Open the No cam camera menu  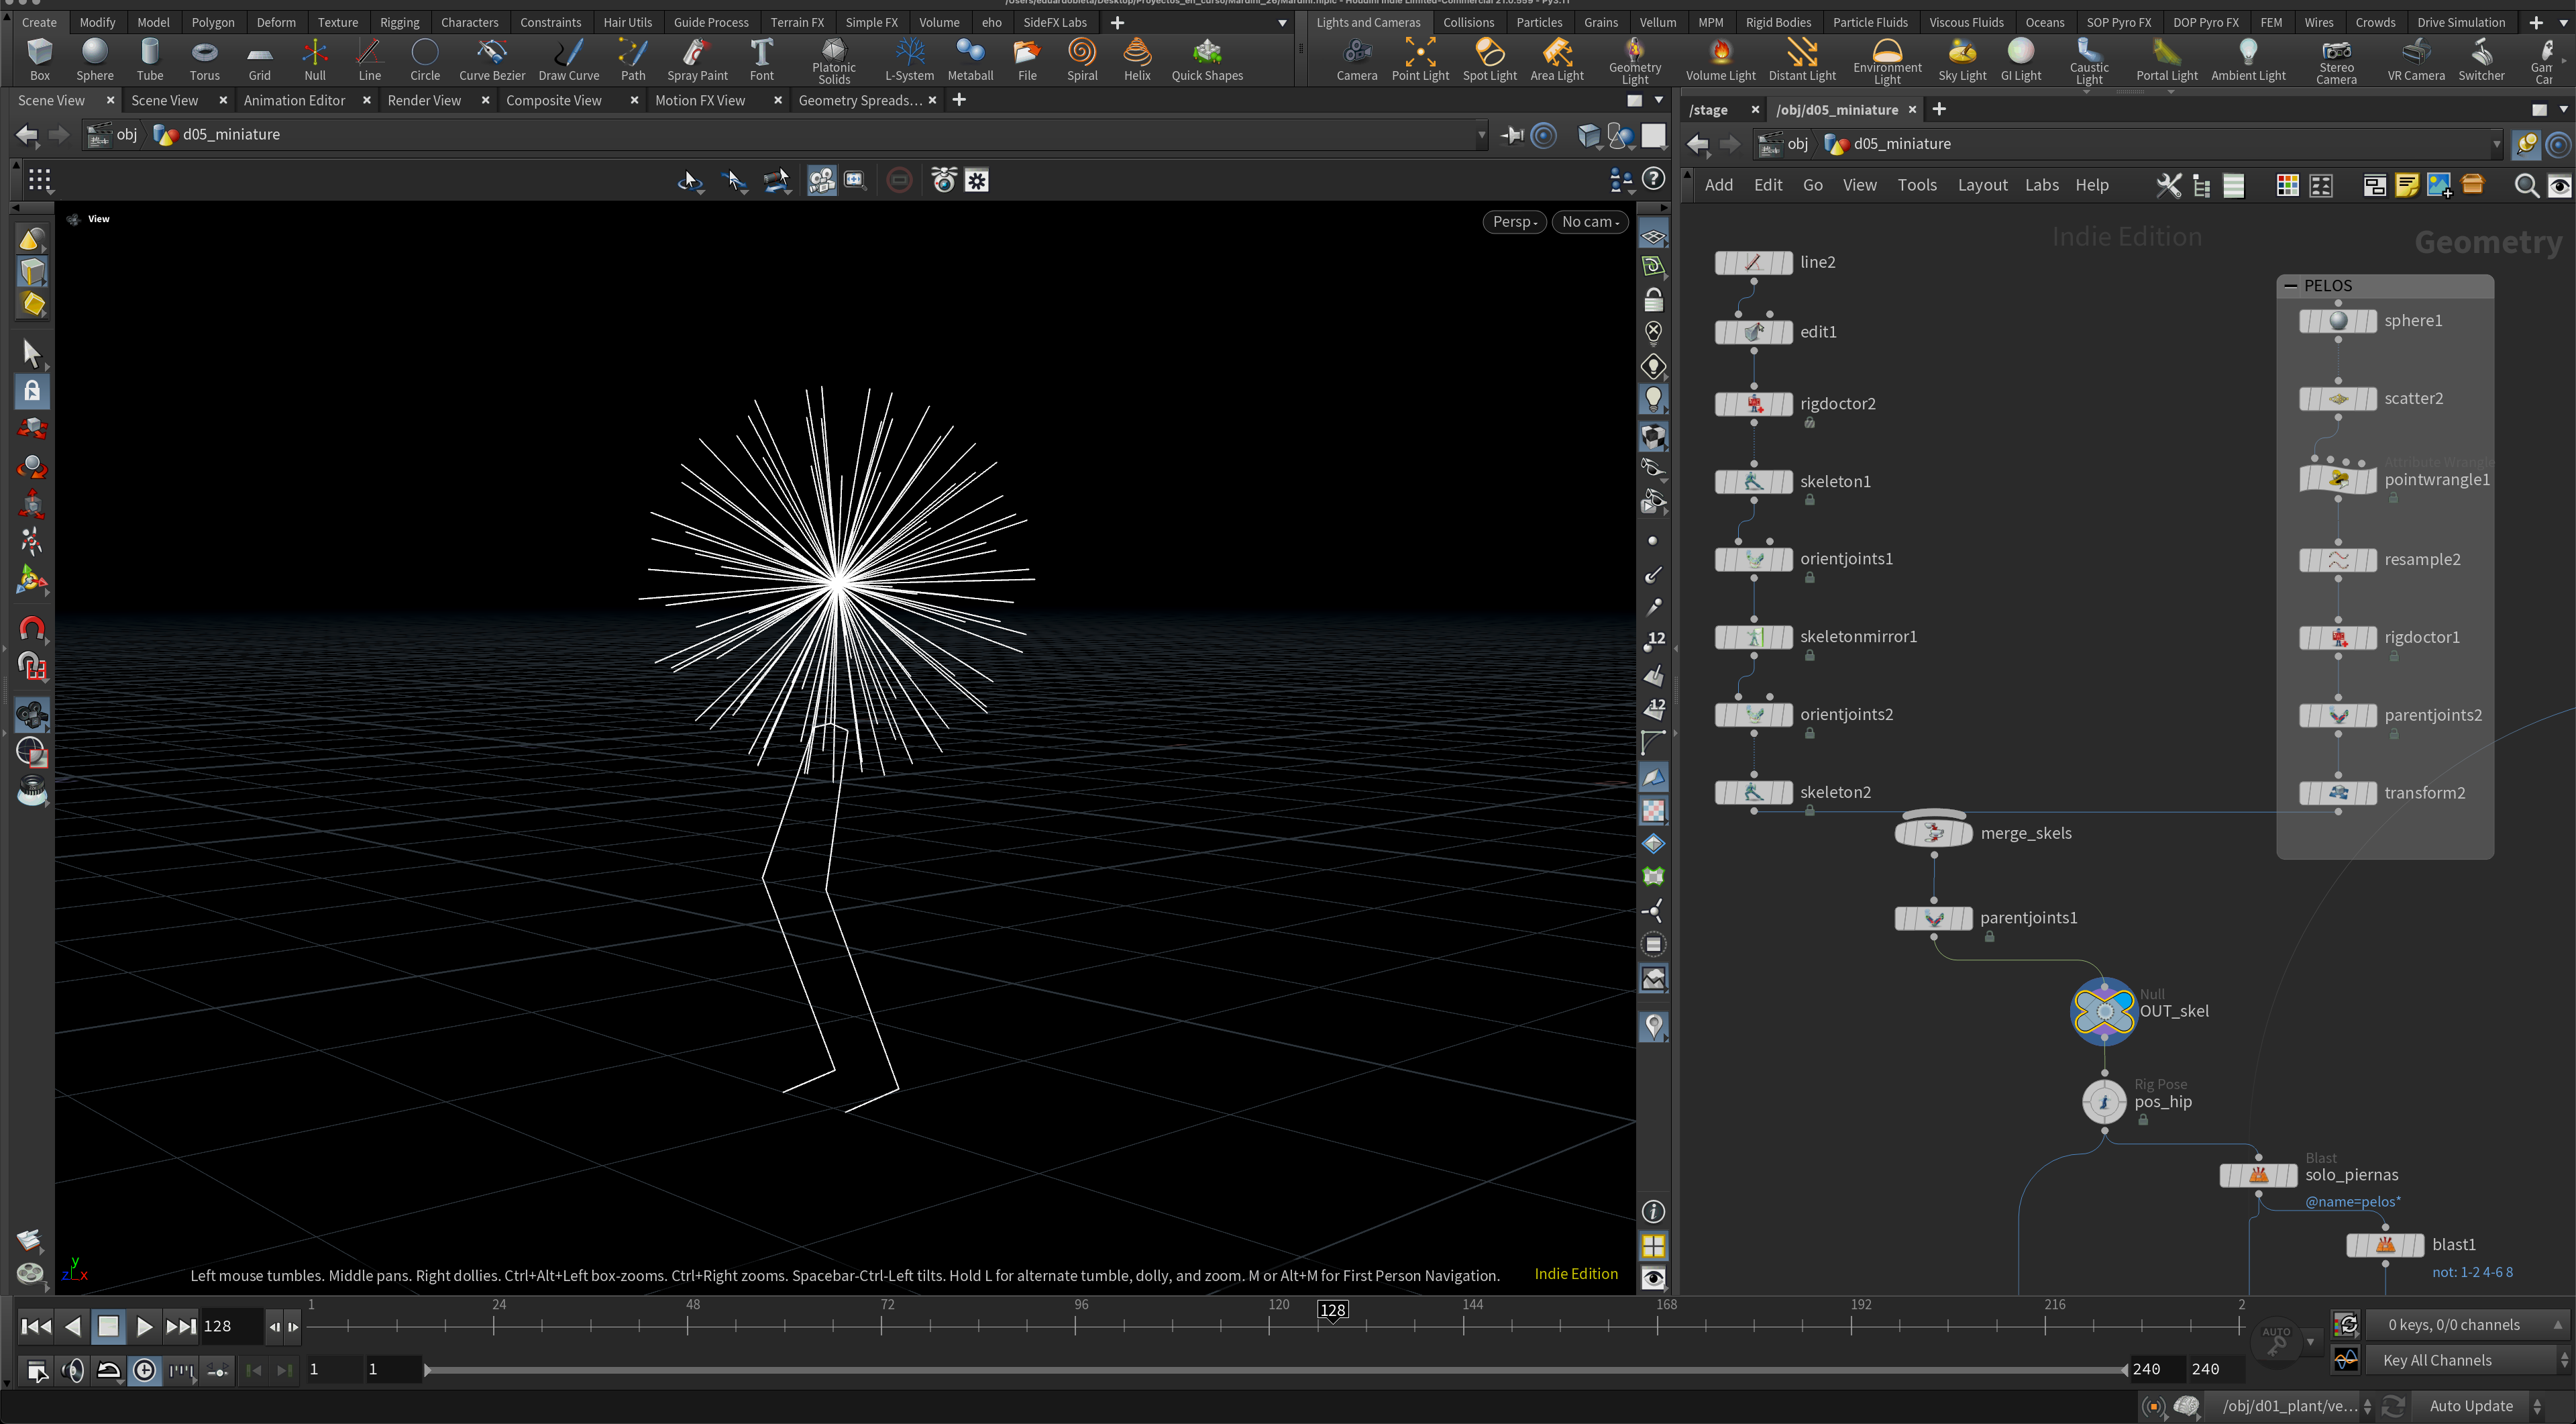click(x=1590, y=222)
